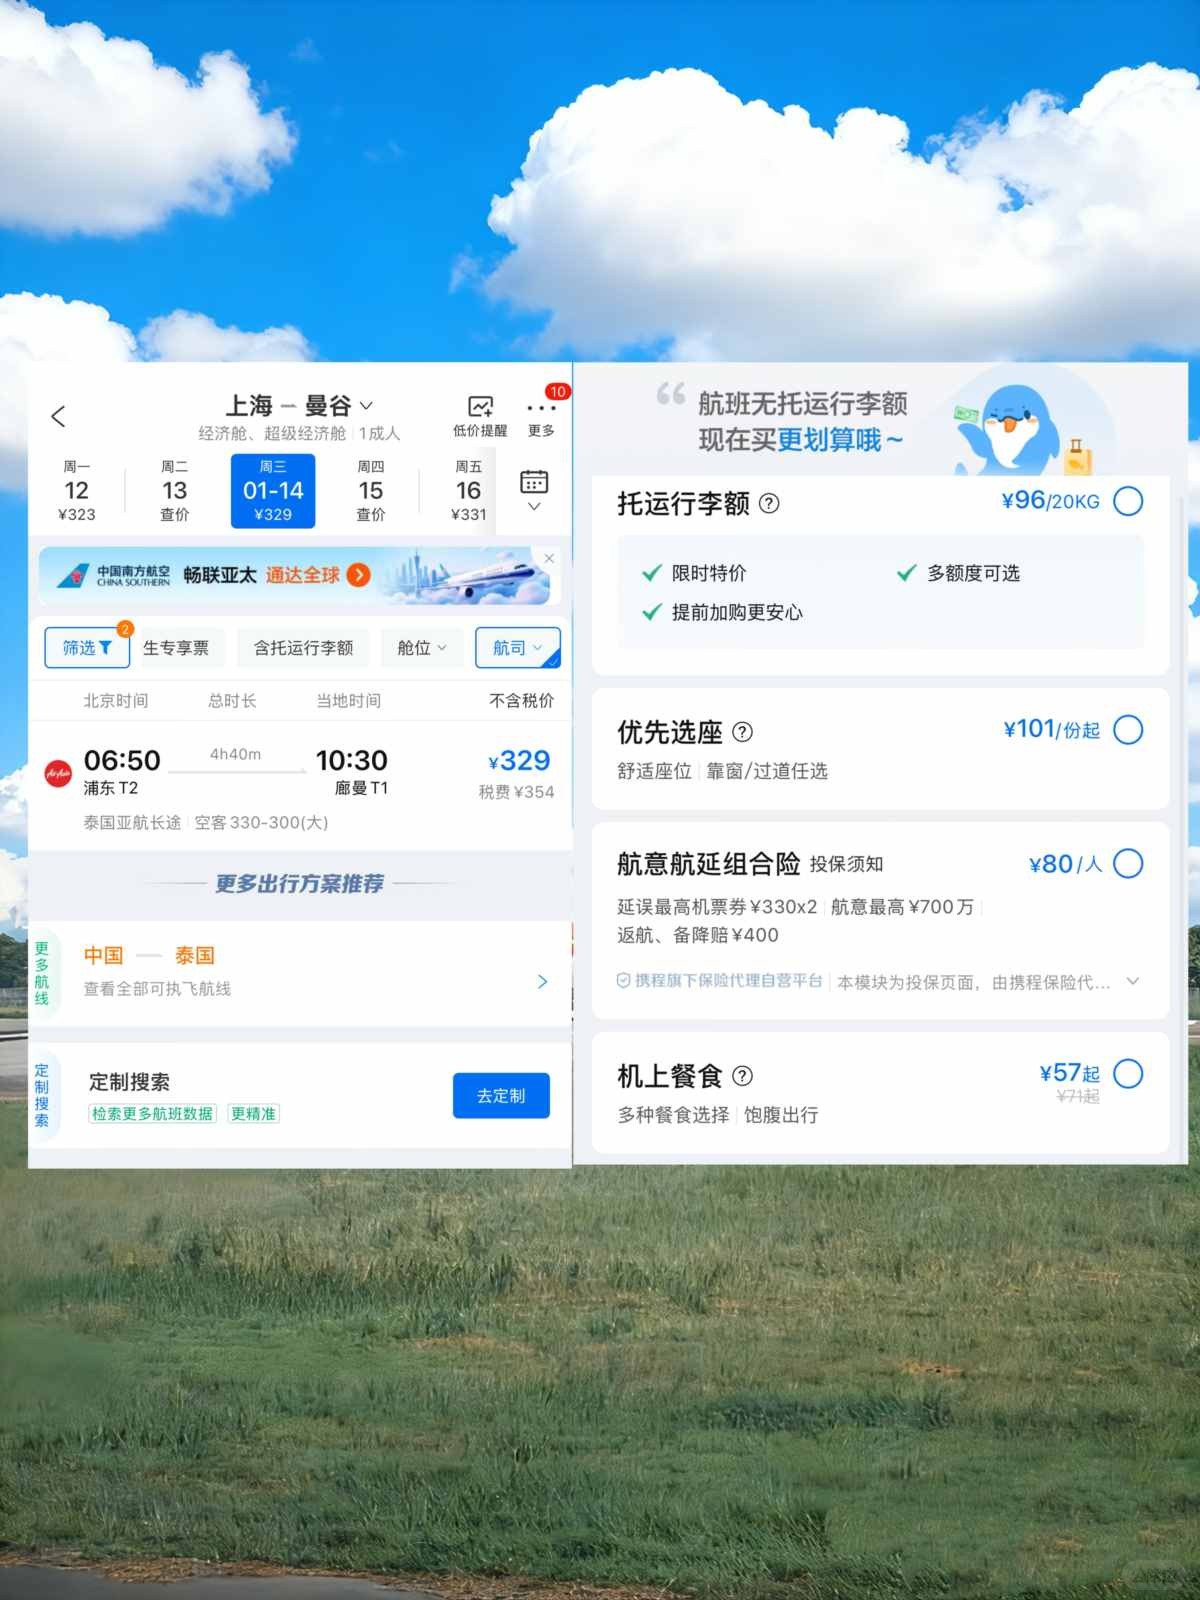Select the 托运行李额 ¥96/20KG radio button
The width and height of the screenshot is (1200, 1600).
(1128, 501)
